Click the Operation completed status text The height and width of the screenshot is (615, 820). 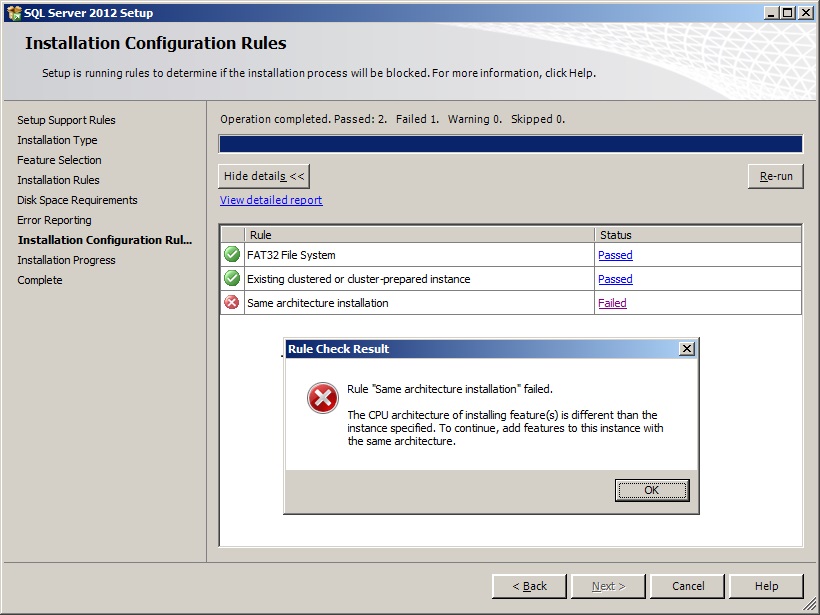392,119
